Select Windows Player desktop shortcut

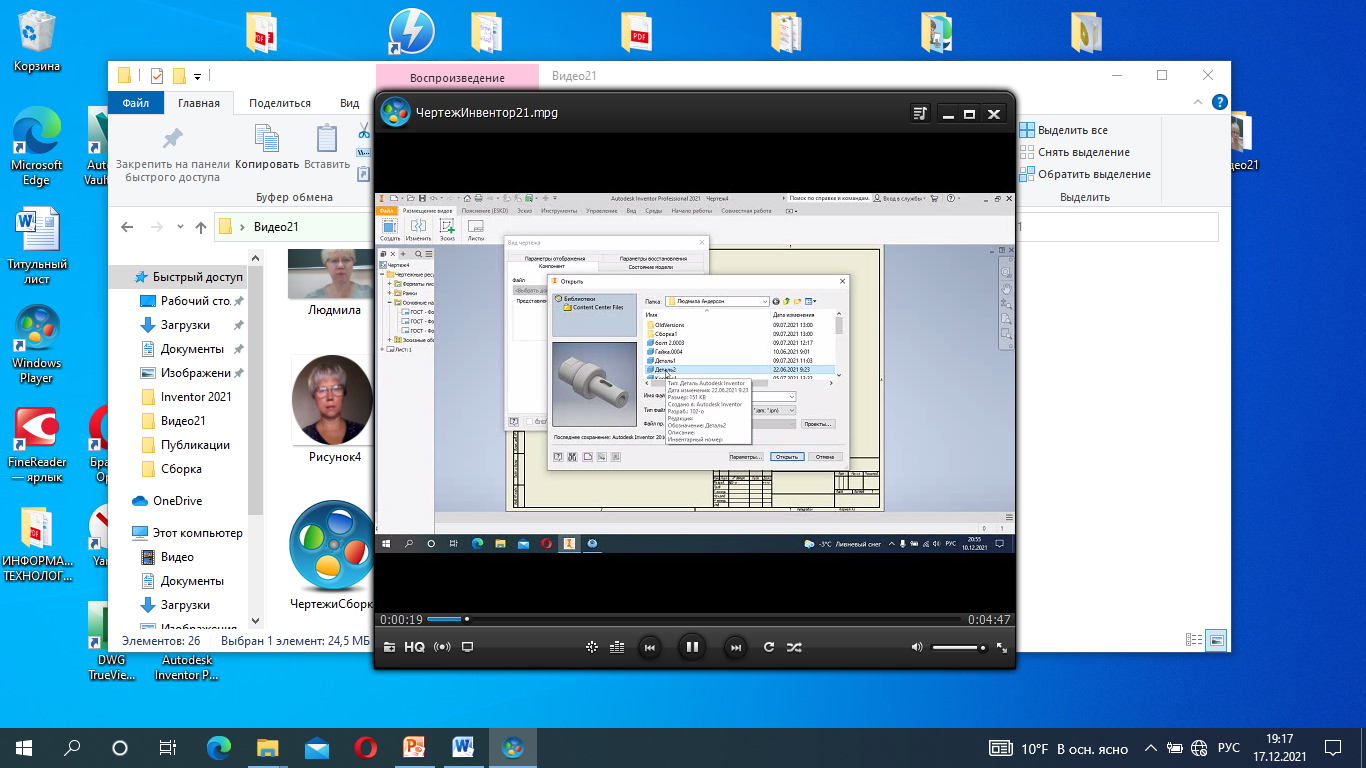[37, 345]
